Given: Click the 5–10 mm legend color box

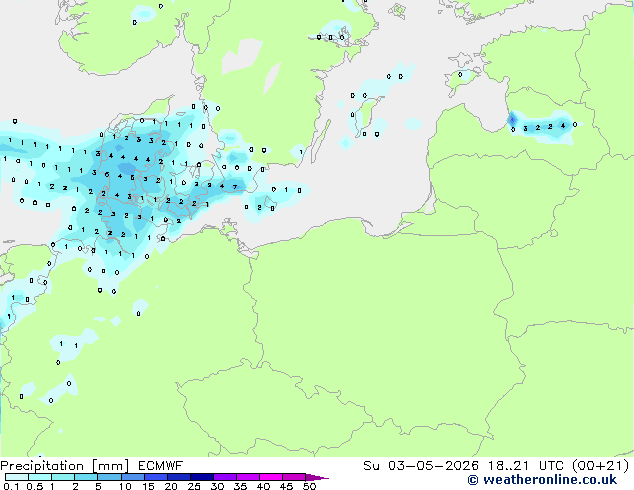Looking at the screenshot, I should coord(109,477).
